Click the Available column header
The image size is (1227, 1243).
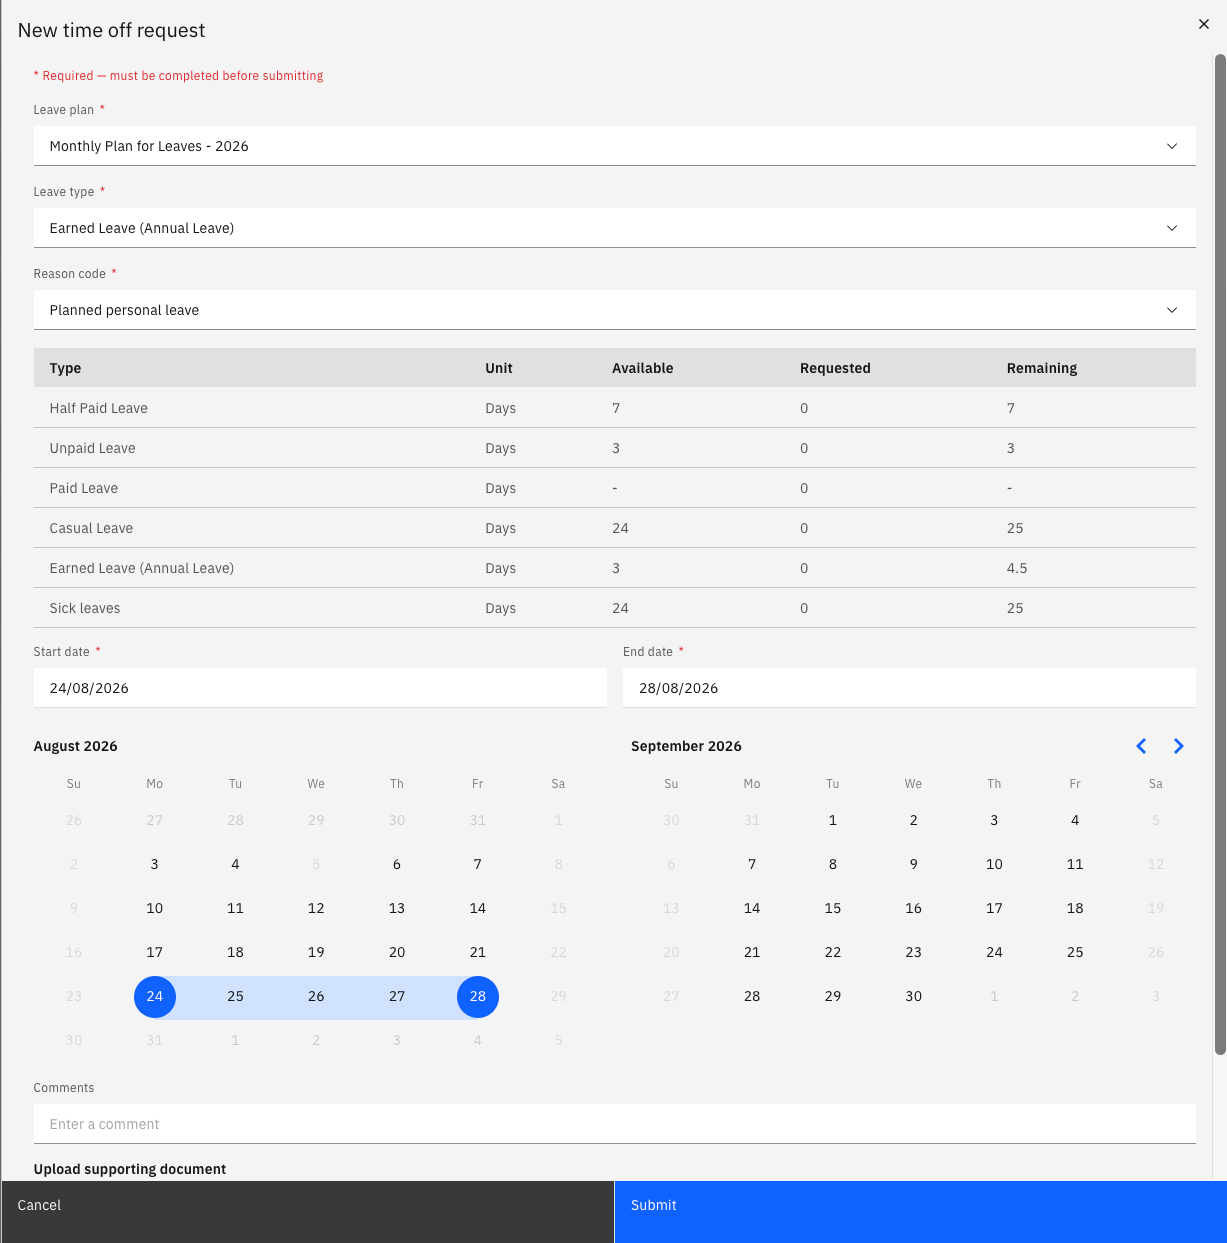point(643,368)
